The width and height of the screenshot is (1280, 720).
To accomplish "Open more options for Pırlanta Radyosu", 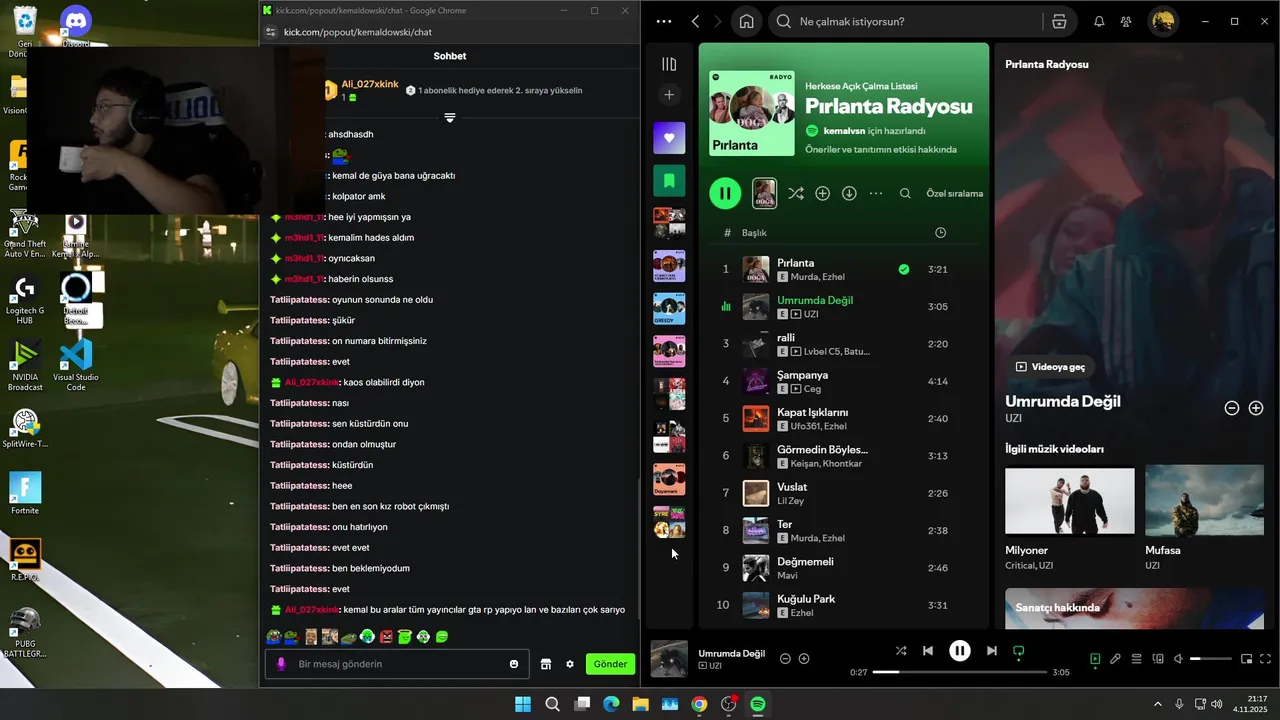I will 876,193.
